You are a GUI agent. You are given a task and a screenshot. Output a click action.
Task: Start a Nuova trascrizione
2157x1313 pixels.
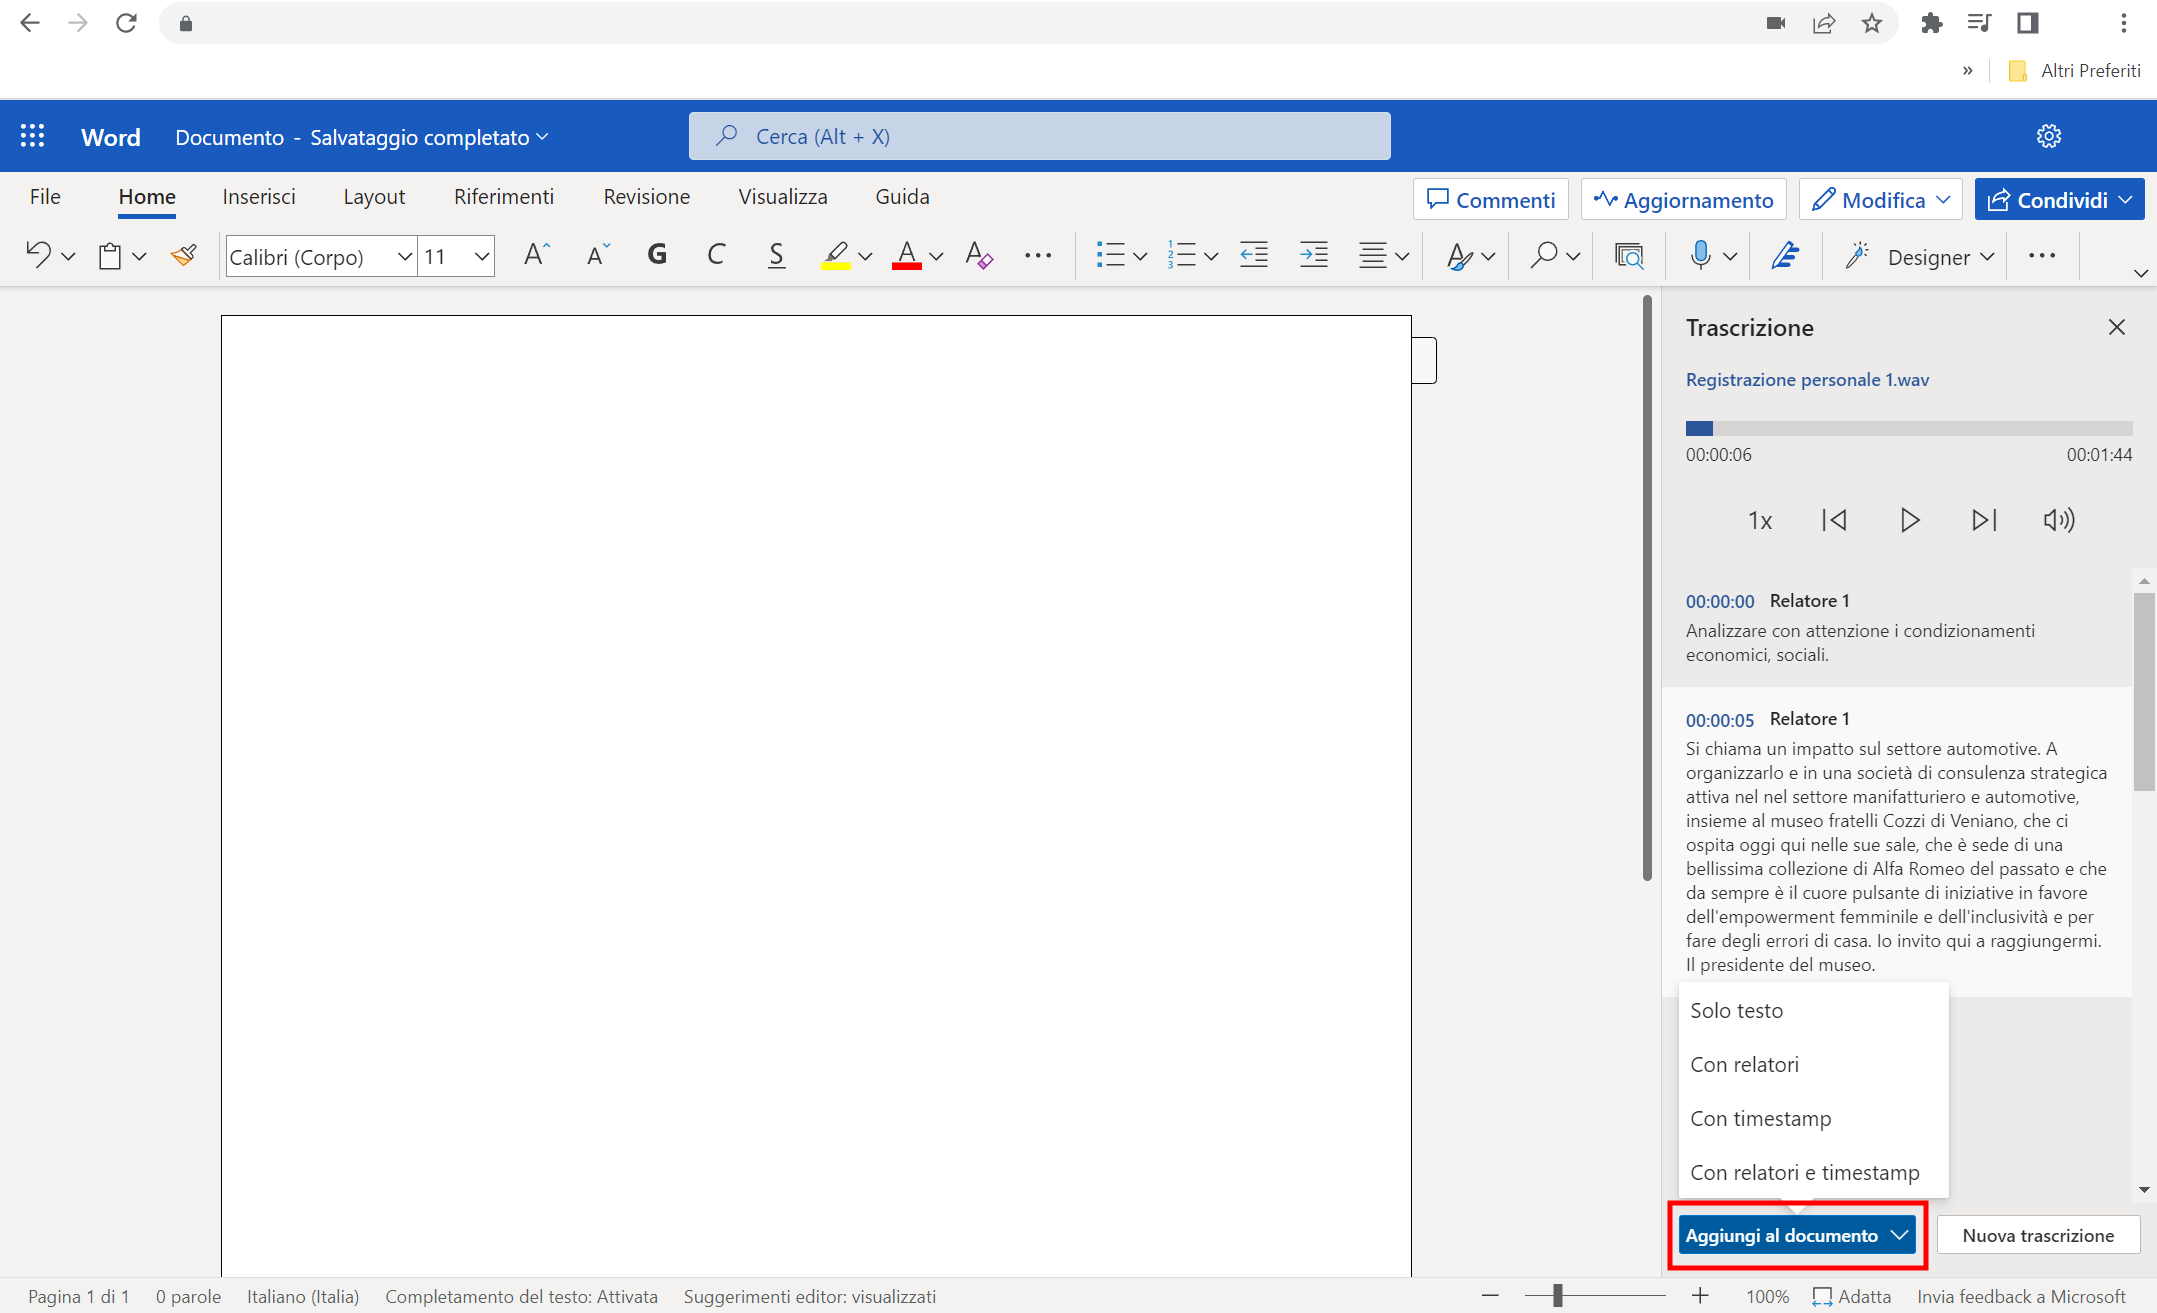tap(2037, 1235)
